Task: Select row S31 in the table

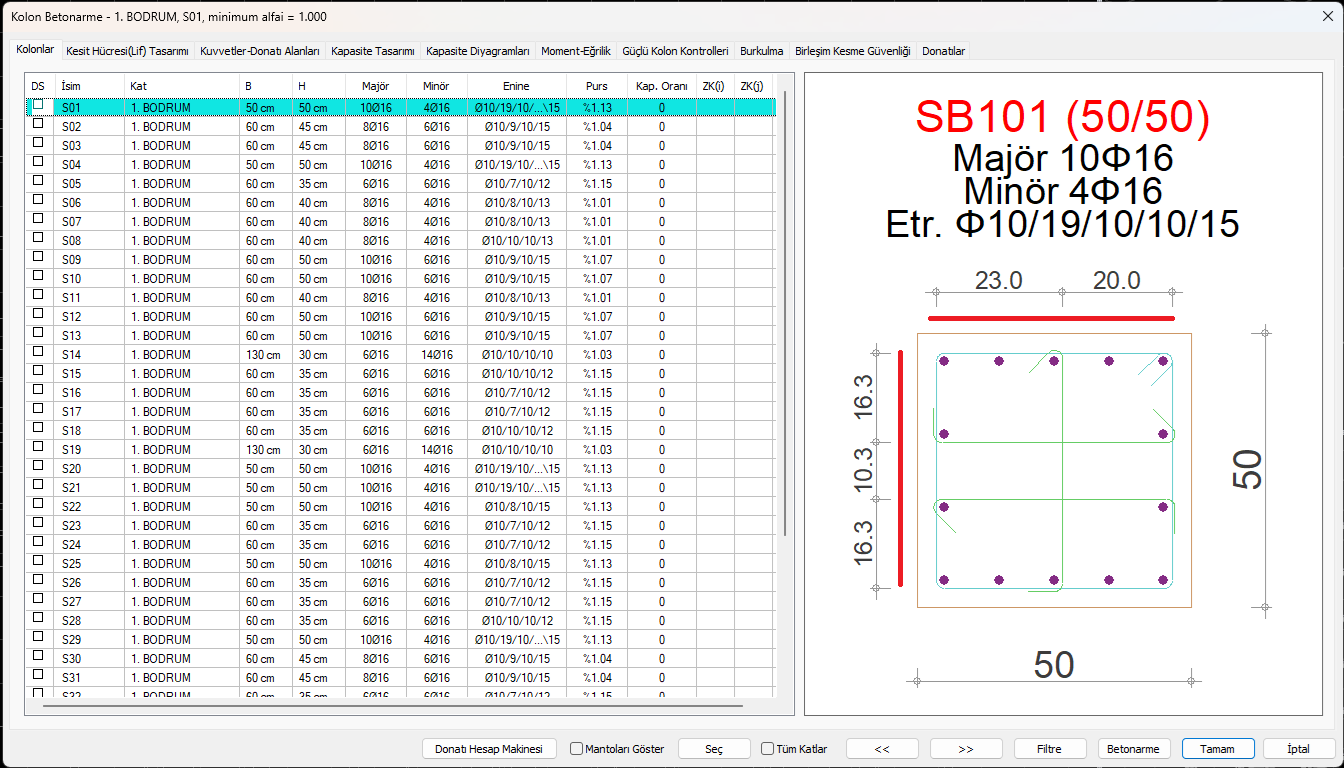Action: 400,677
